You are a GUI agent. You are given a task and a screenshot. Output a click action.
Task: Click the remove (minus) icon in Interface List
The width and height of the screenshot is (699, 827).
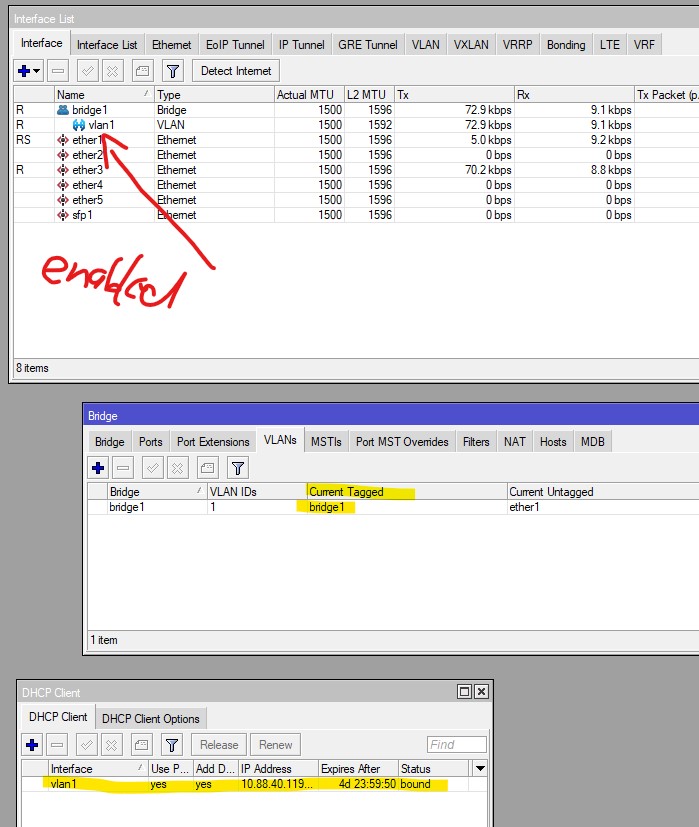58,71
